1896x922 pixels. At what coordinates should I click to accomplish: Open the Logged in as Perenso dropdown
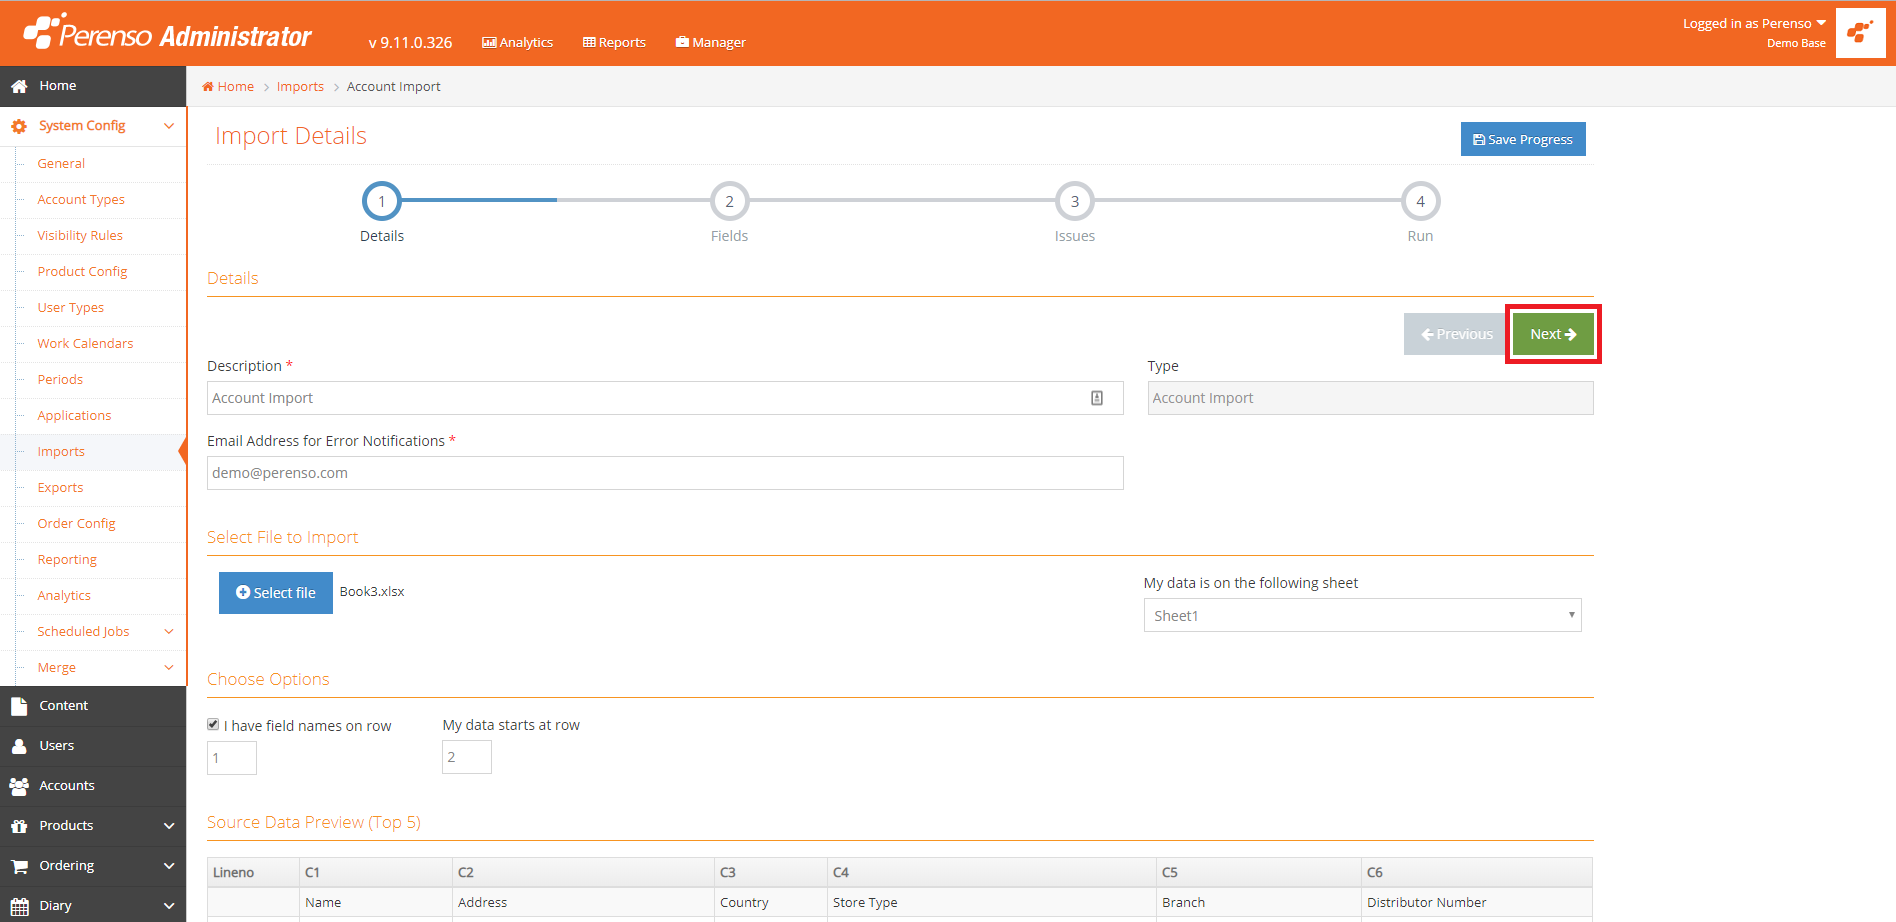coord(1754,24)
